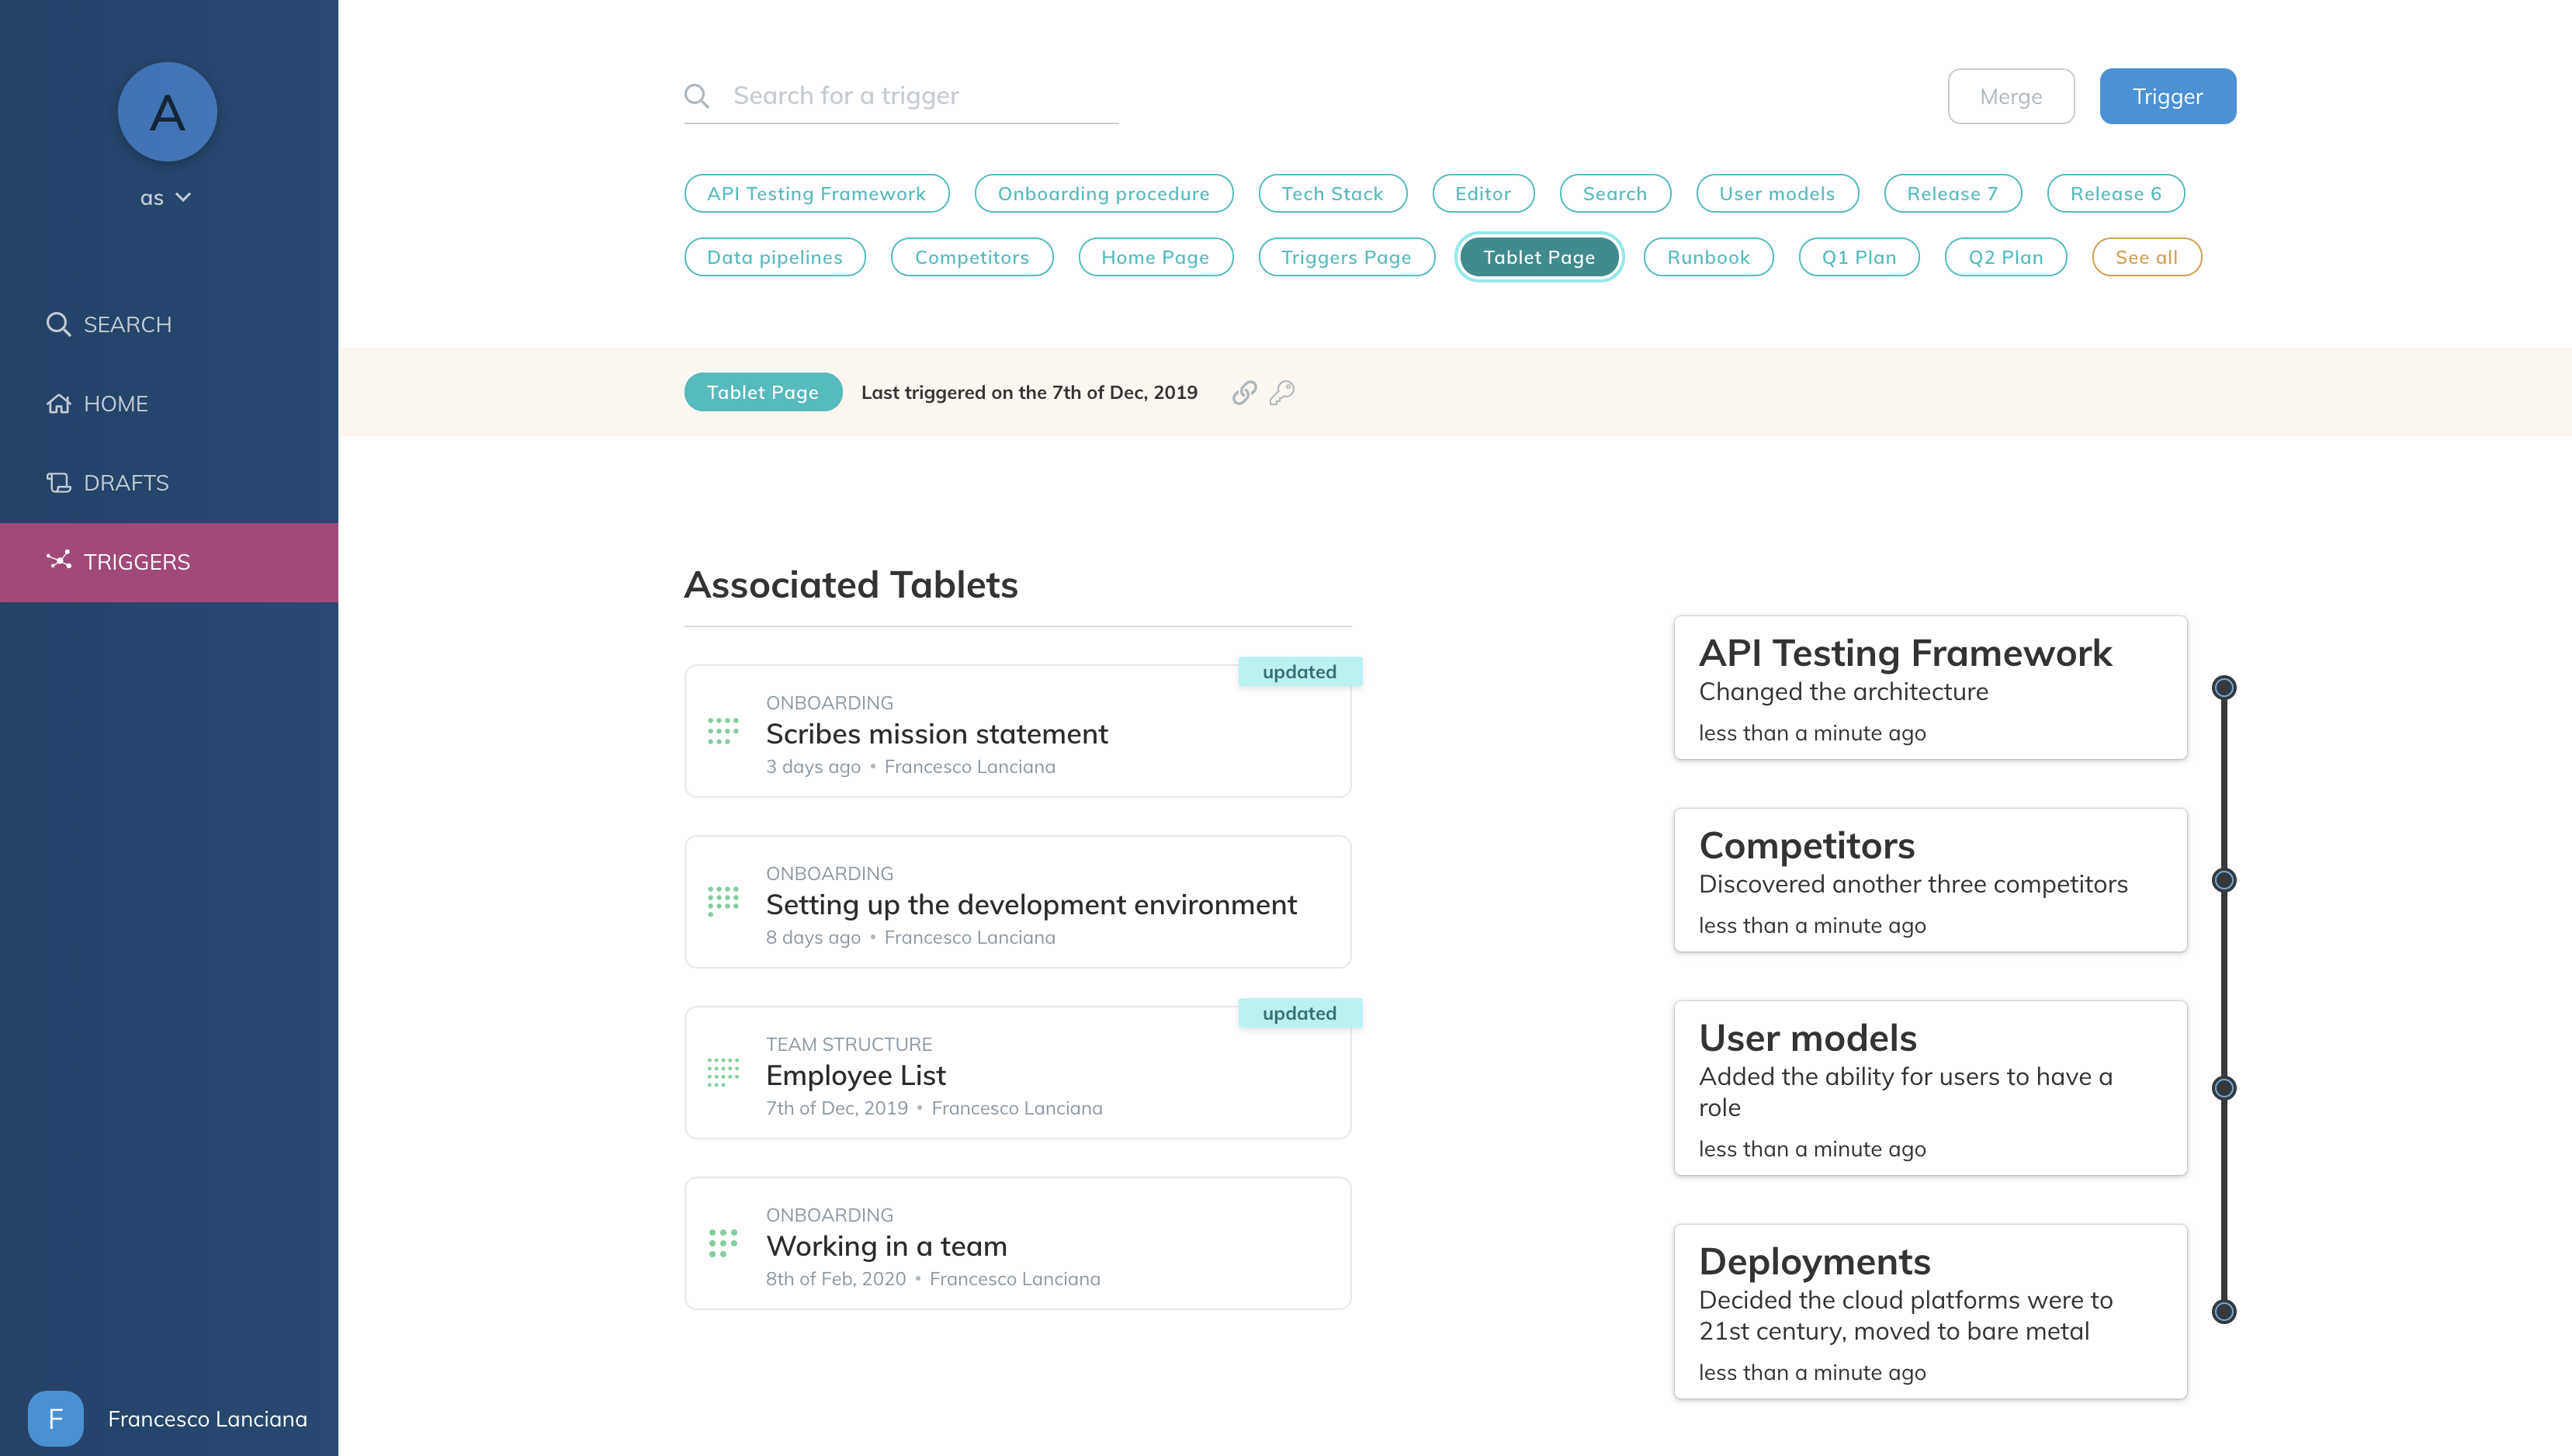2572x1456 pixels.
Task: Click updated badge on Scribes mission statement
Action: 1300,672
